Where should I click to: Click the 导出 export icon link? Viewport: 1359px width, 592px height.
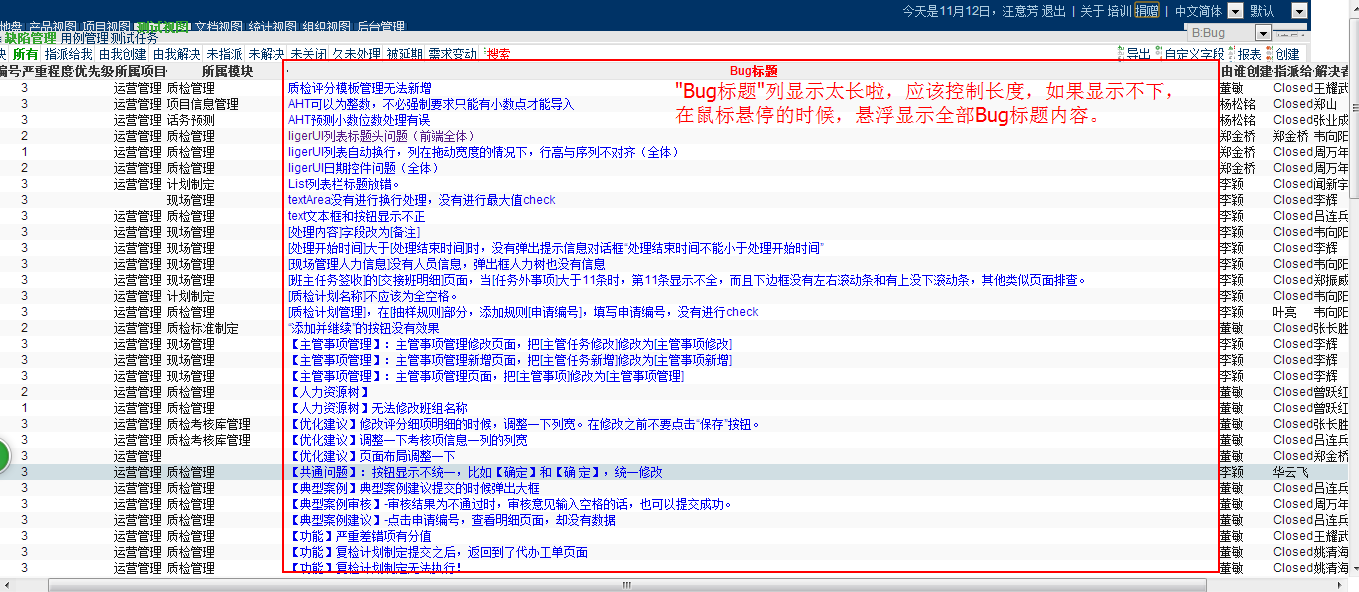[1133, 54]
